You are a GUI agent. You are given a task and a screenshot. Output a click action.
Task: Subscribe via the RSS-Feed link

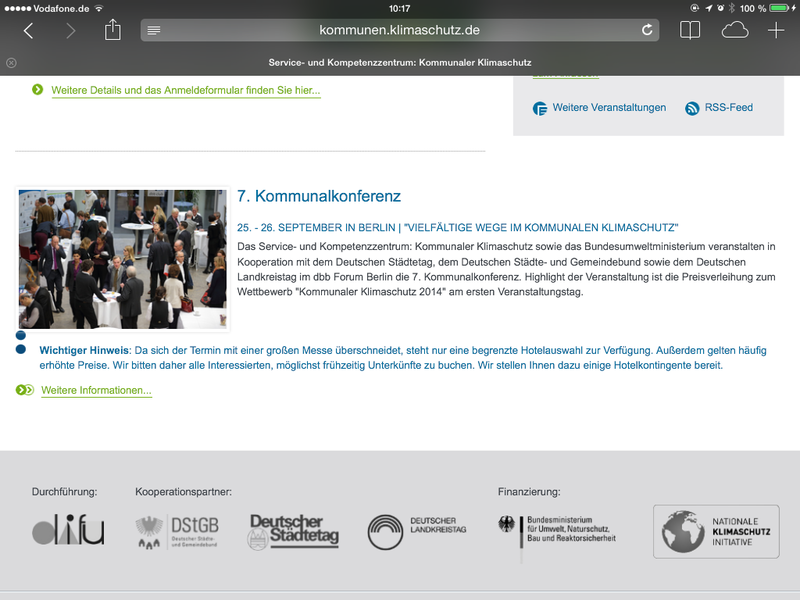729,108
